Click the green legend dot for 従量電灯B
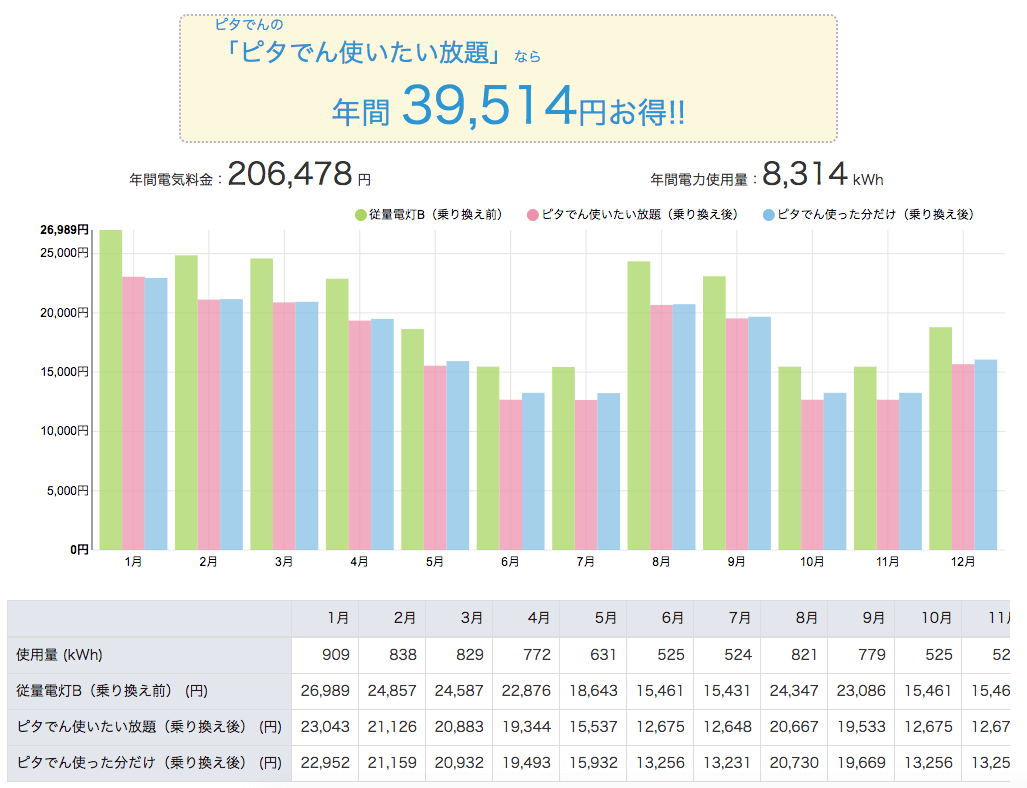 point(360,215)
